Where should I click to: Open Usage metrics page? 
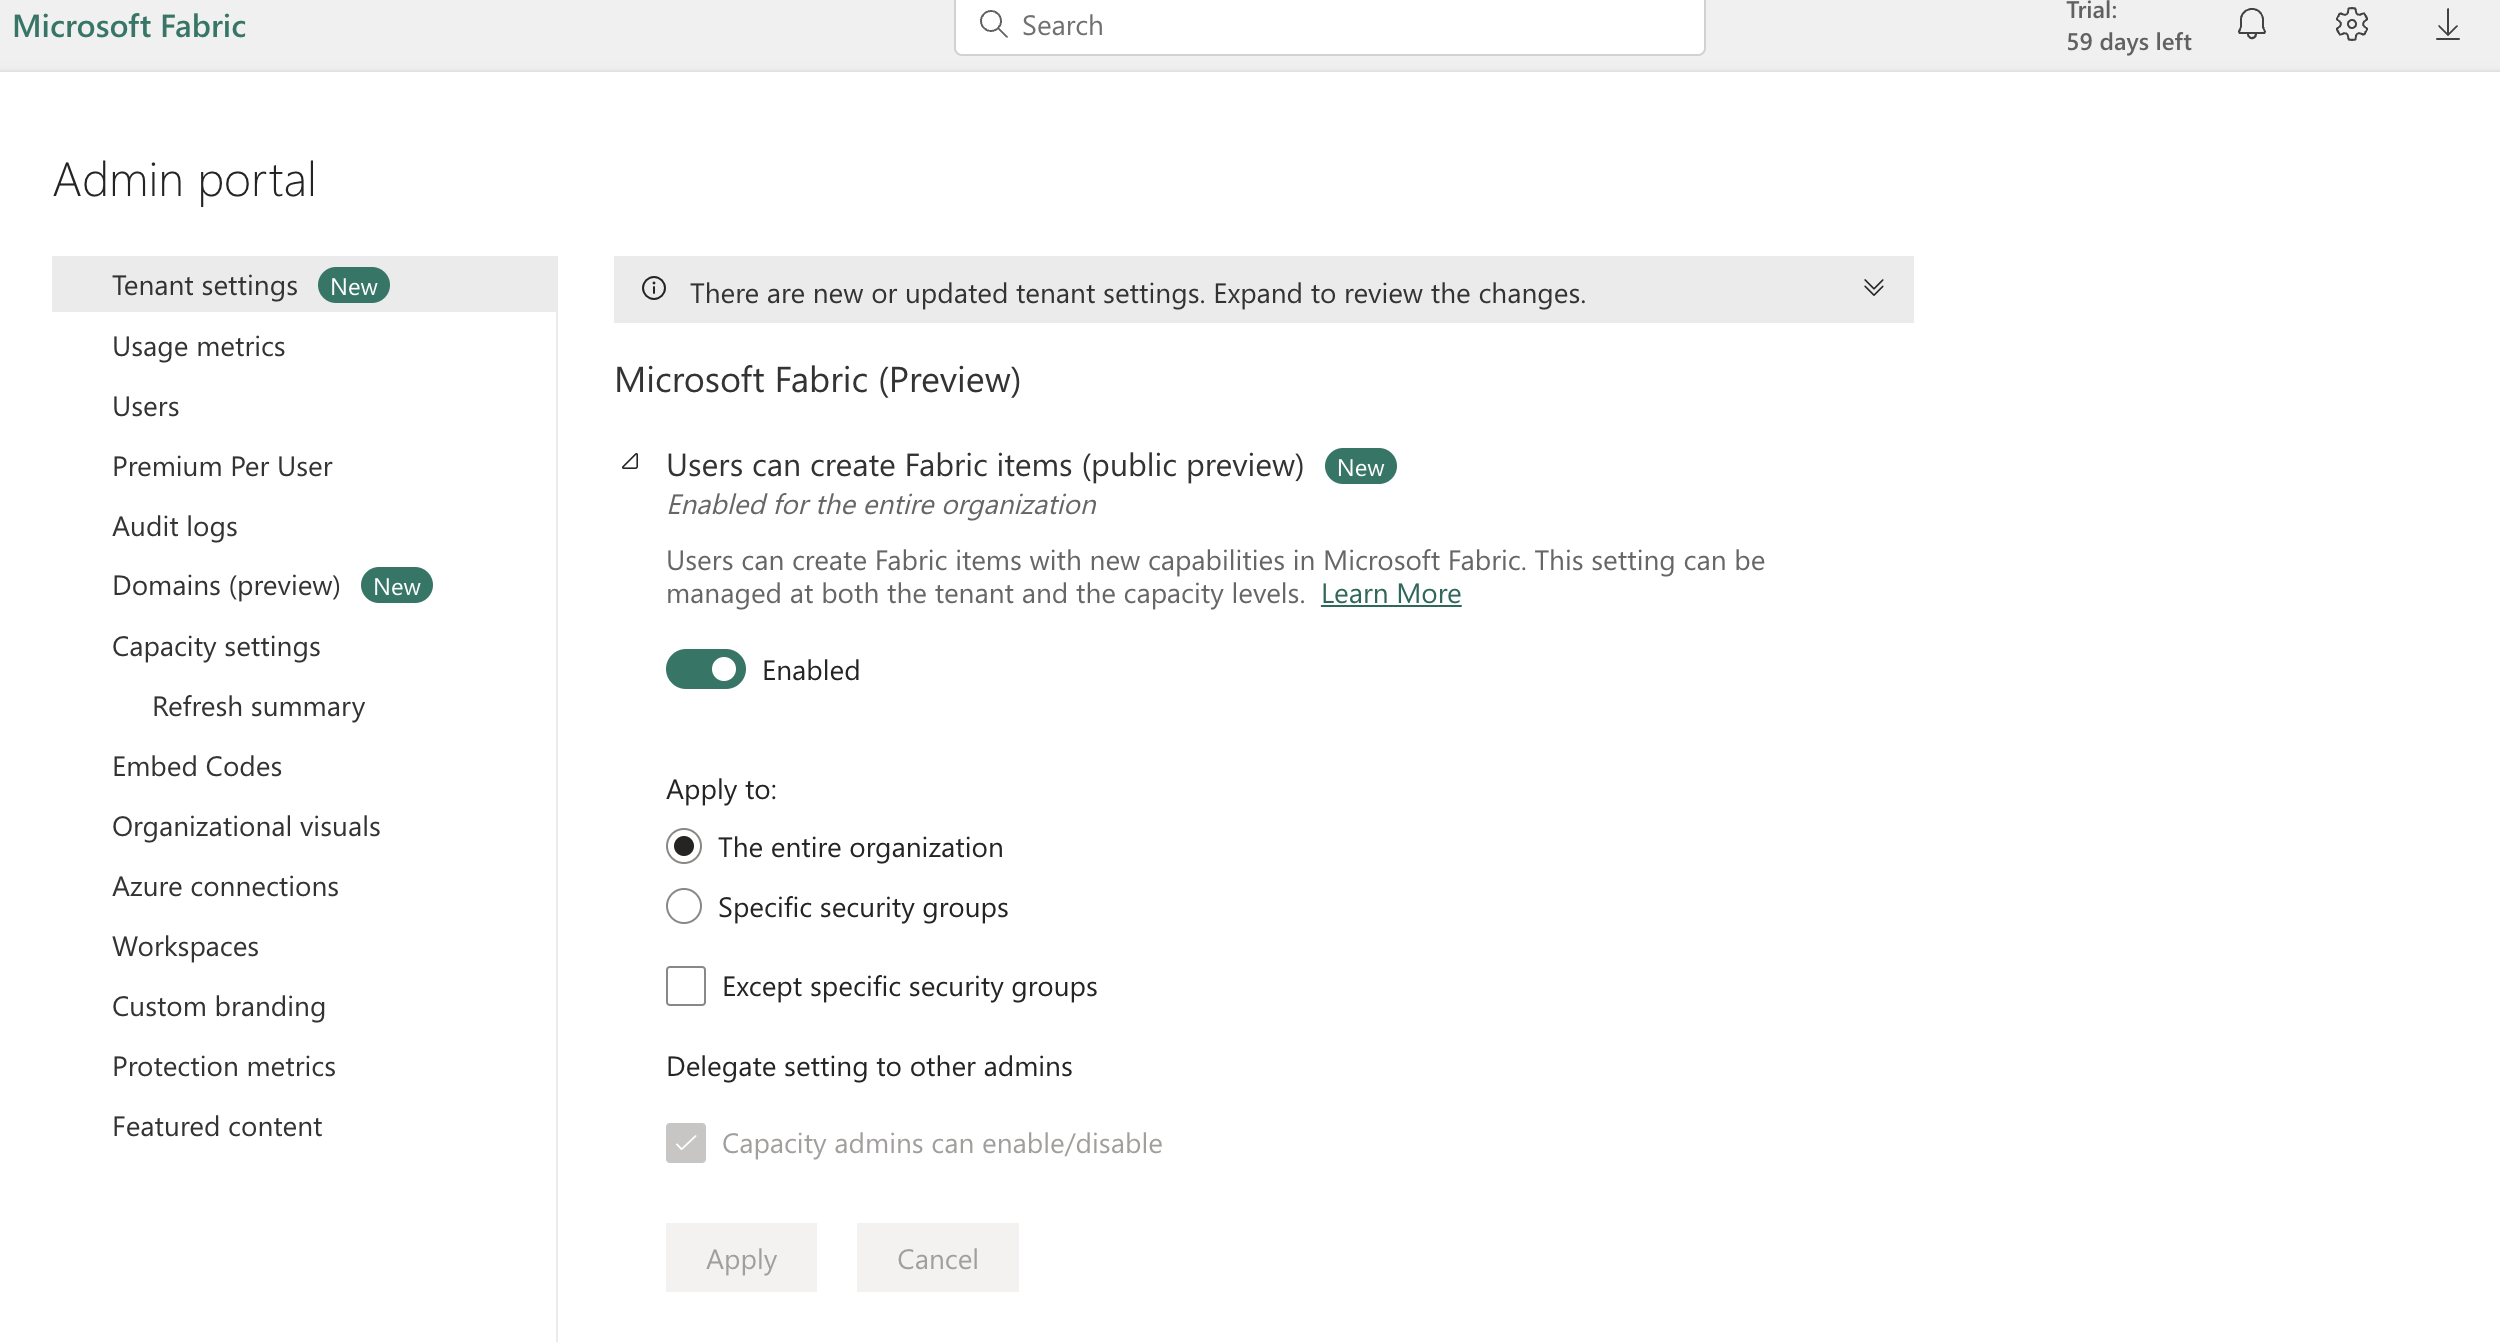(198, 346)
